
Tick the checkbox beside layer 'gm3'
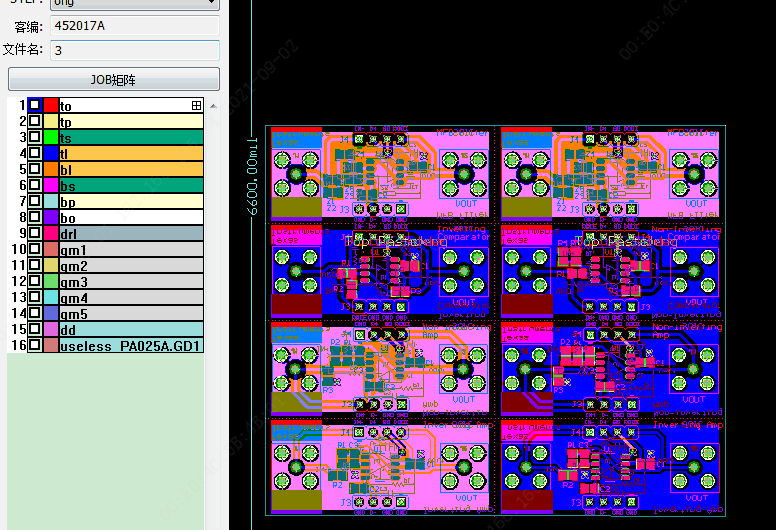click(x=35, y=282)
